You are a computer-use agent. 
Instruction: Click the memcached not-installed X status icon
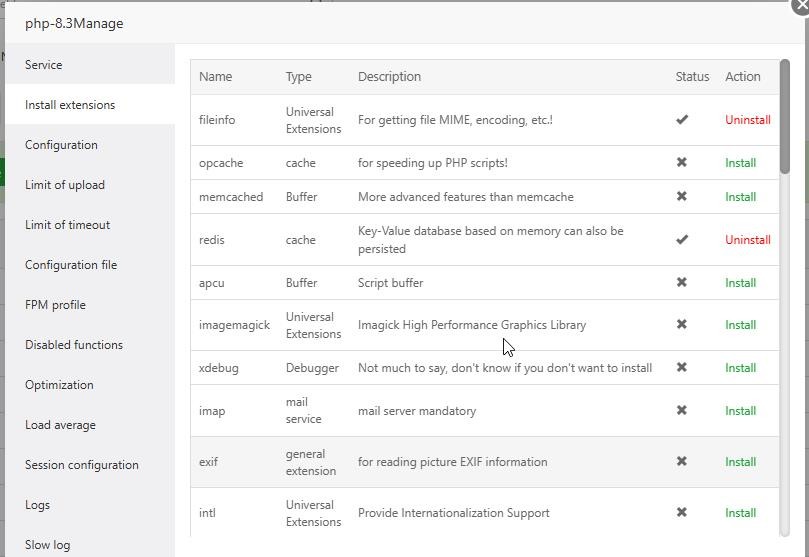click(682, 197)
